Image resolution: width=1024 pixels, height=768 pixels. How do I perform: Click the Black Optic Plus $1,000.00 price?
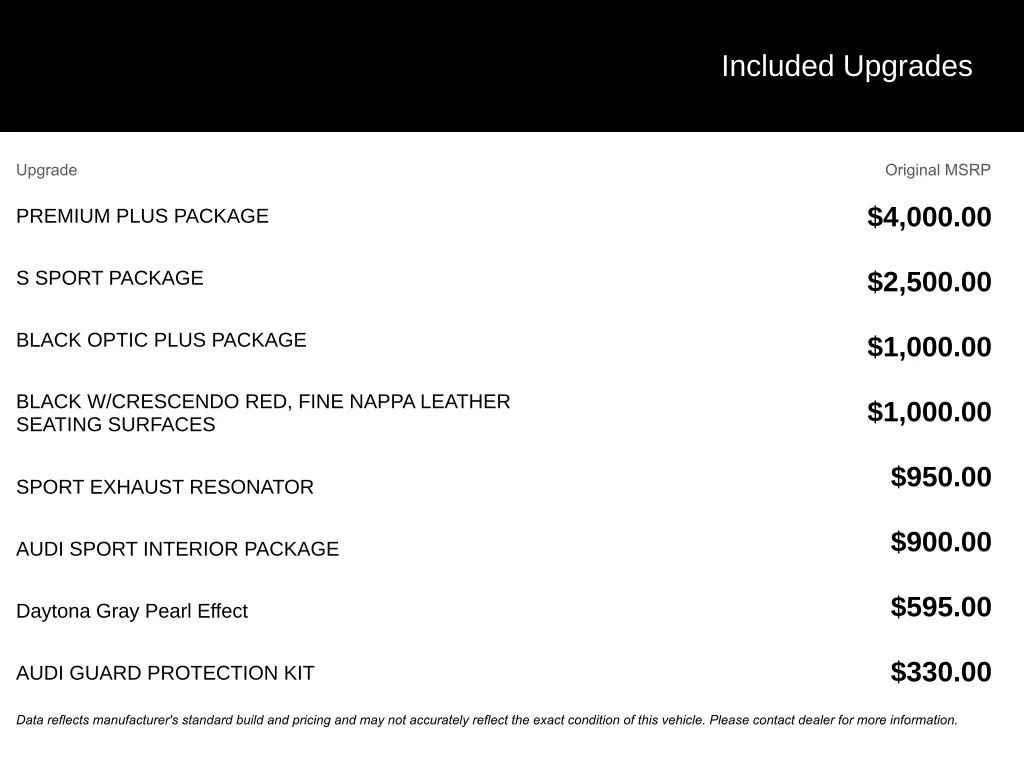point(929,347)
